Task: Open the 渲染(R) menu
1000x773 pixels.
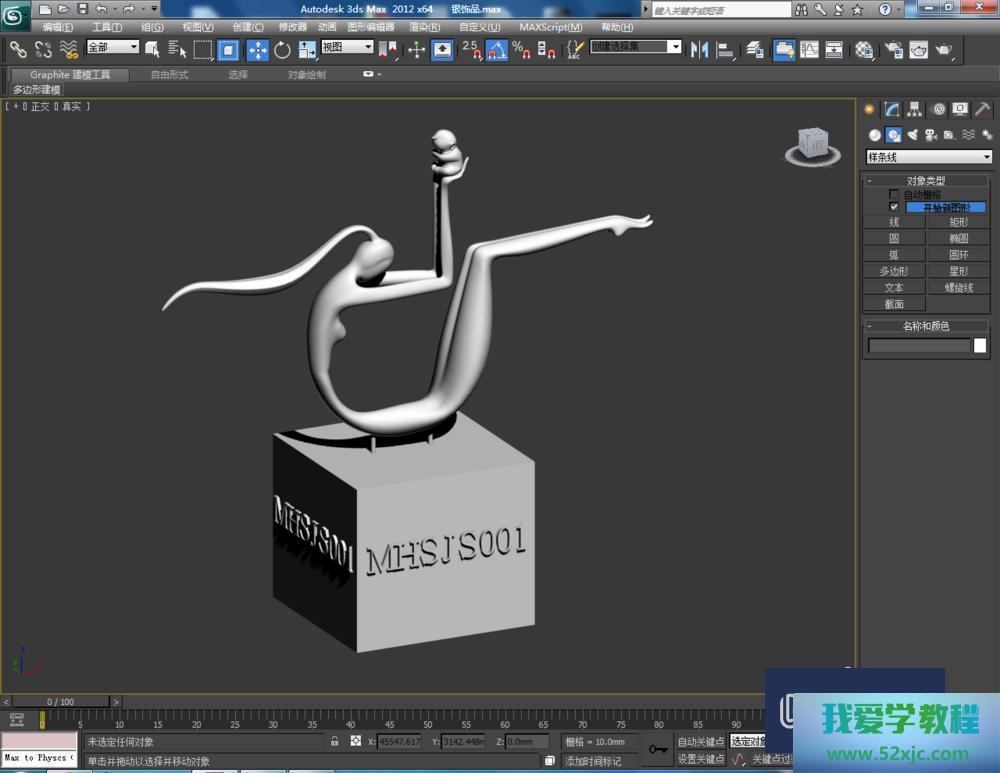Action: pyautogui.click(x=425, y=27)
